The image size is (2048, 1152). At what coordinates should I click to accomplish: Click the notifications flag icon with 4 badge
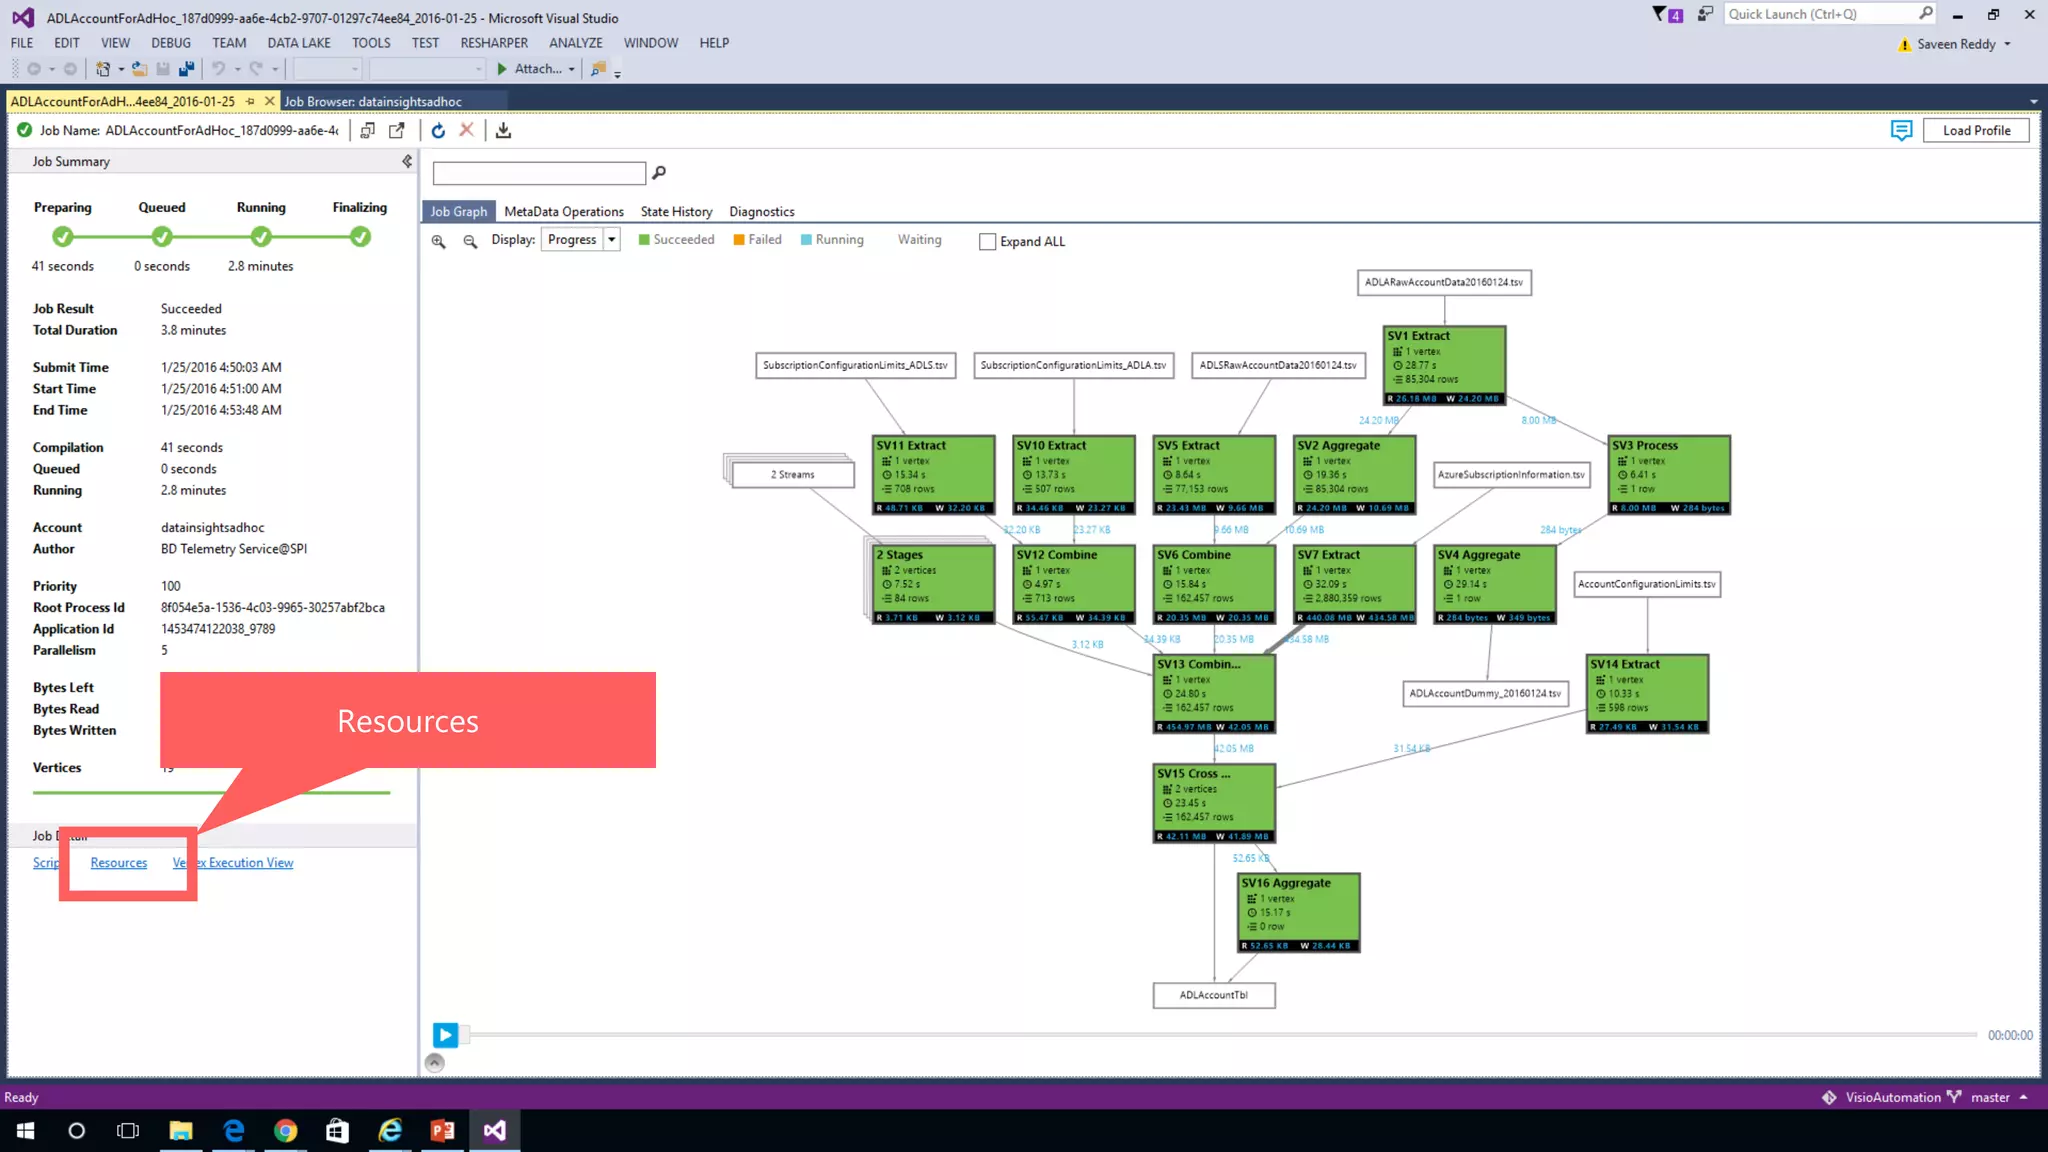pos(1667,15)
